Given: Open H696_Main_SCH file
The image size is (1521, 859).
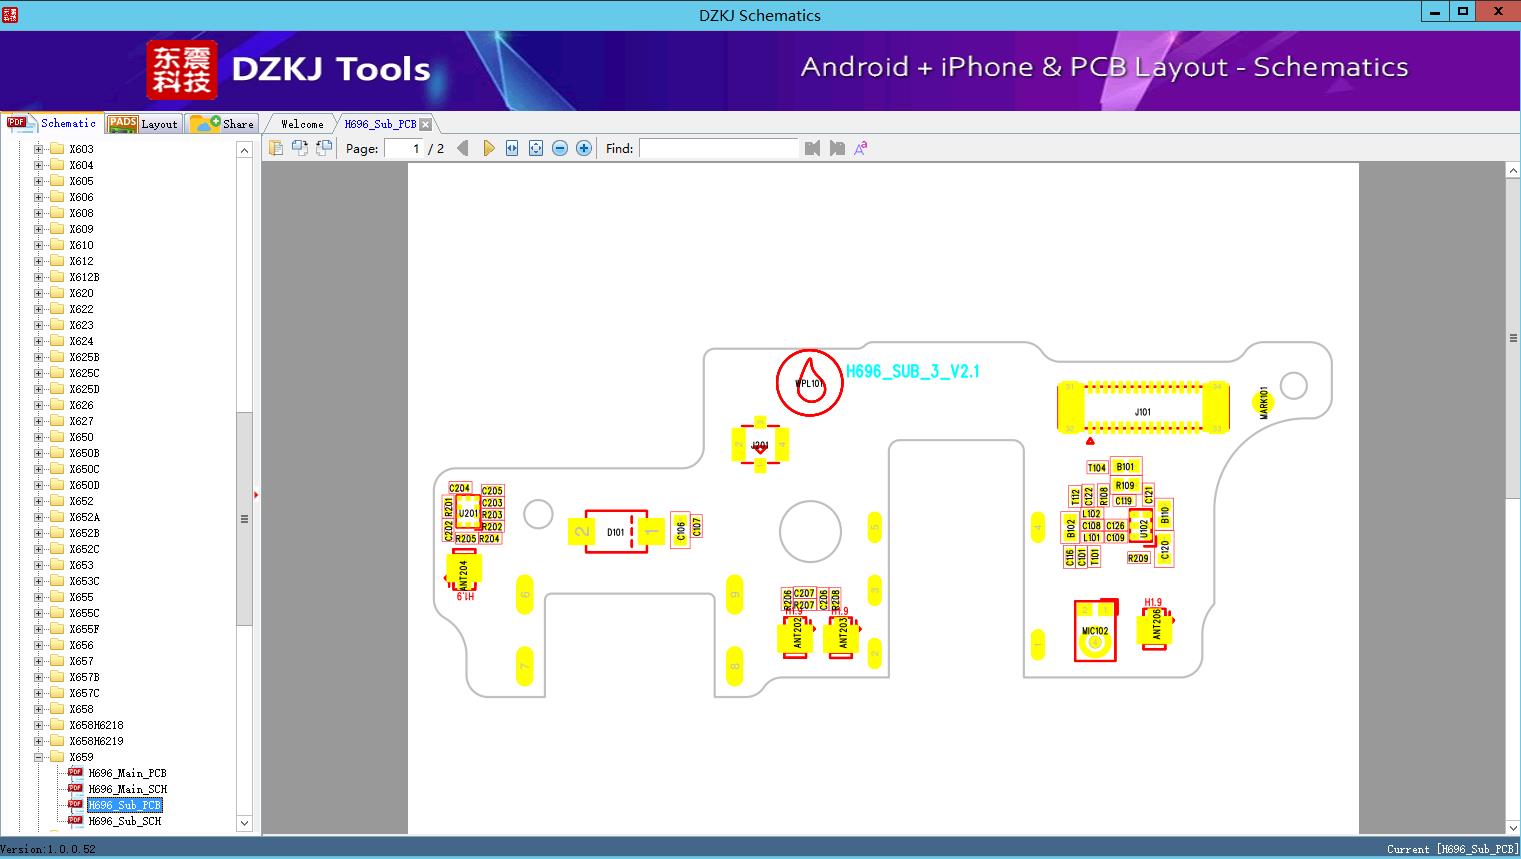Looking at the screenshot, I should click(x=127, y=789).
